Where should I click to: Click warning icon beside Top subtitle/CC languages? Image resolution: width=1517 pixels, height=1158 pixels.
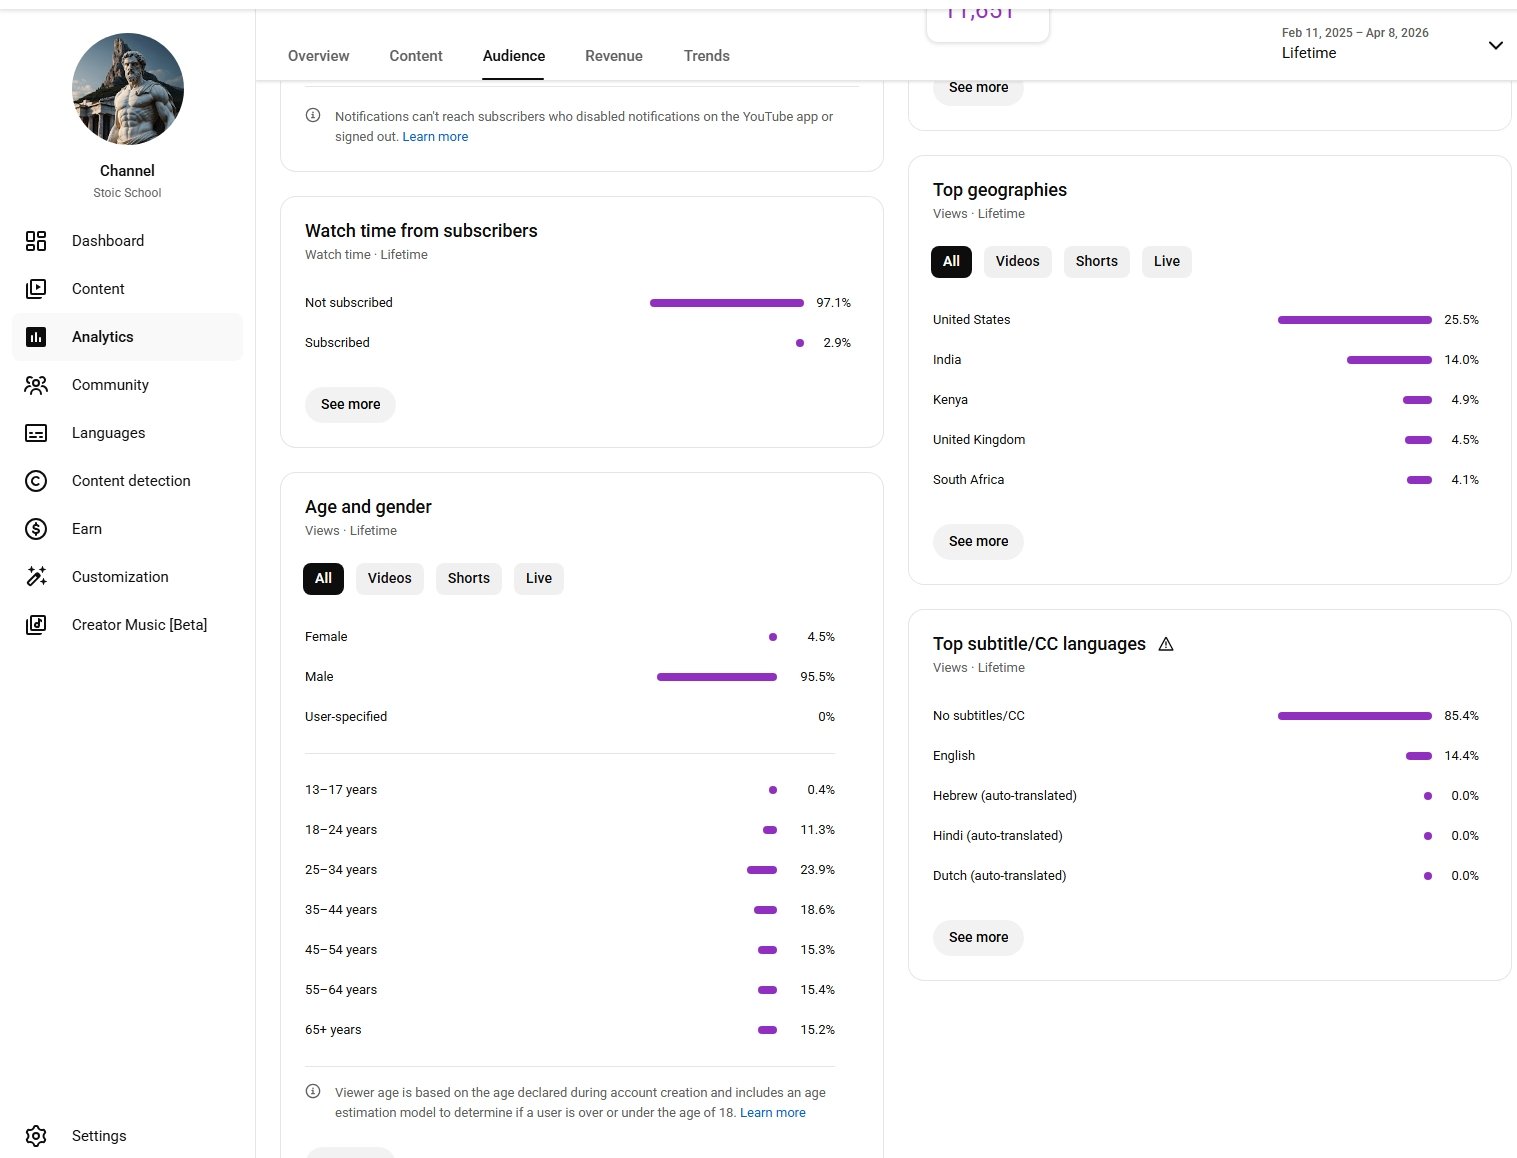point(1166,644)
